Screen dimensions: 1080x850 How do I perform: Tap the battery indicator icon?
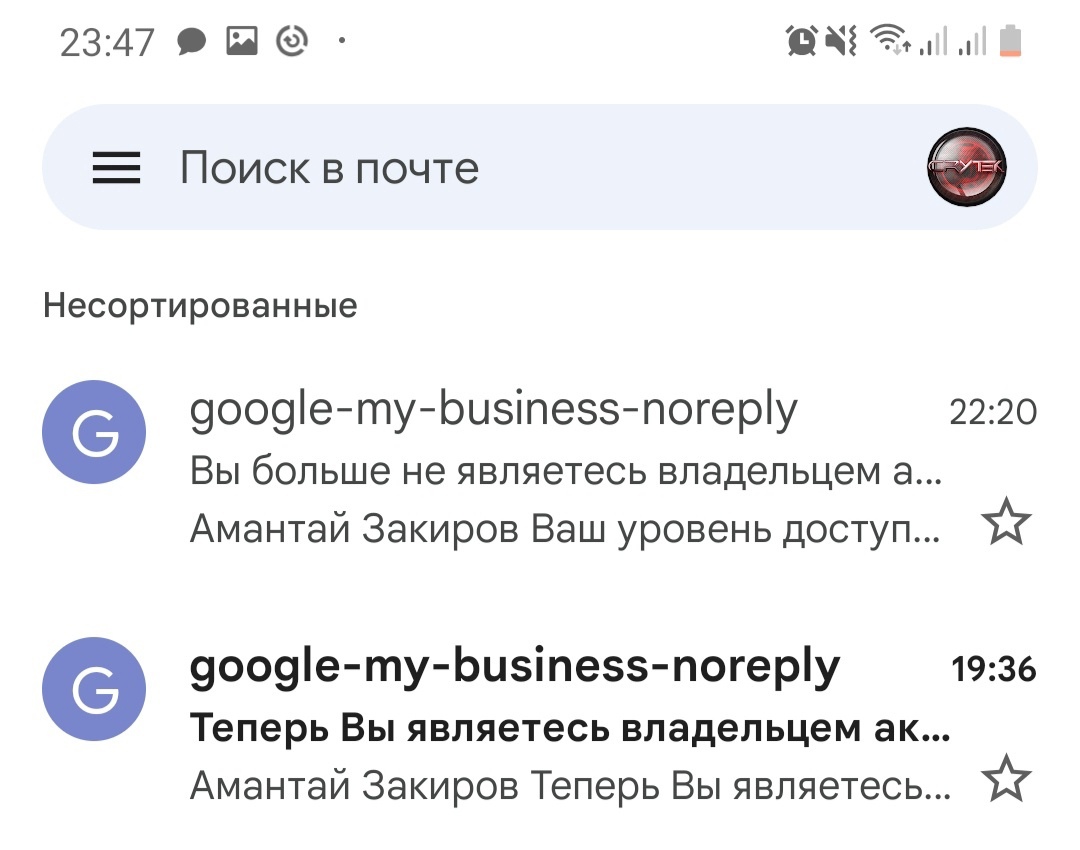(1011, 41)
